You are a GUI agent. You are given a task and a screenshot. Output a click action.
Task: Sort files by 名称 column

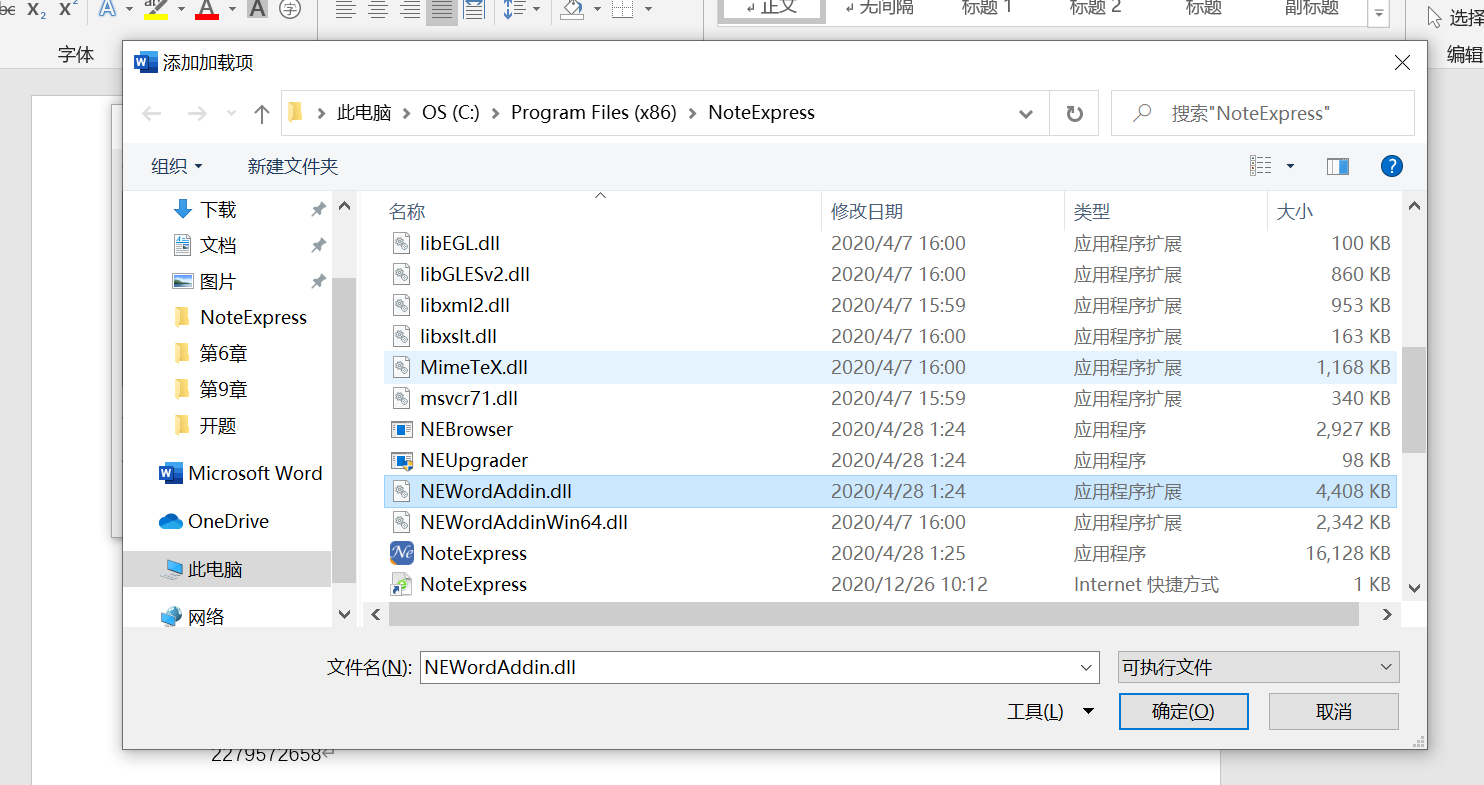tap(407, 211)
